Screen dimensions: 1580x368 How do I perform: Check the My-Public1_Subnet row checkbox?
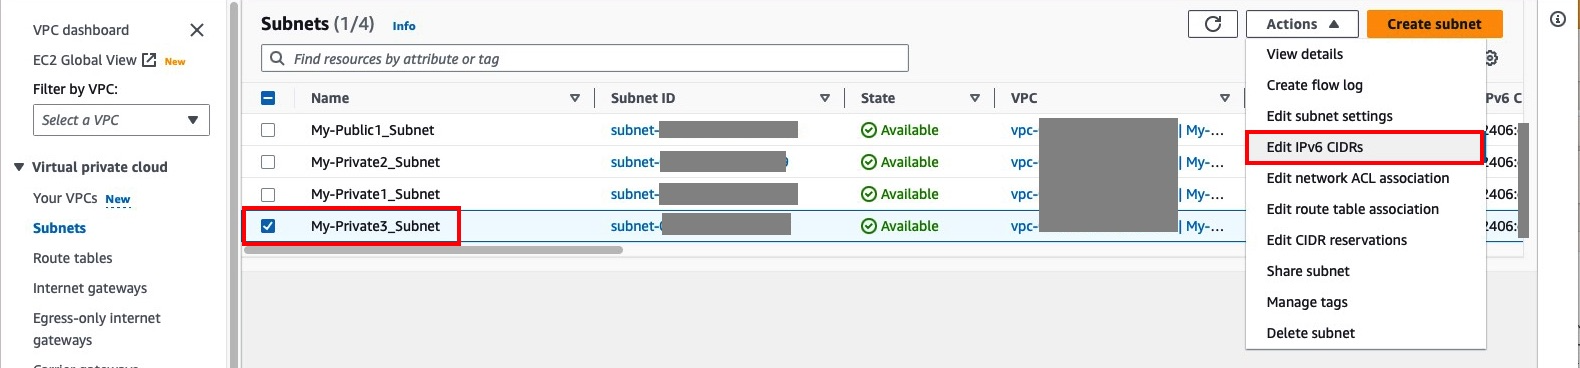[268, 130]
